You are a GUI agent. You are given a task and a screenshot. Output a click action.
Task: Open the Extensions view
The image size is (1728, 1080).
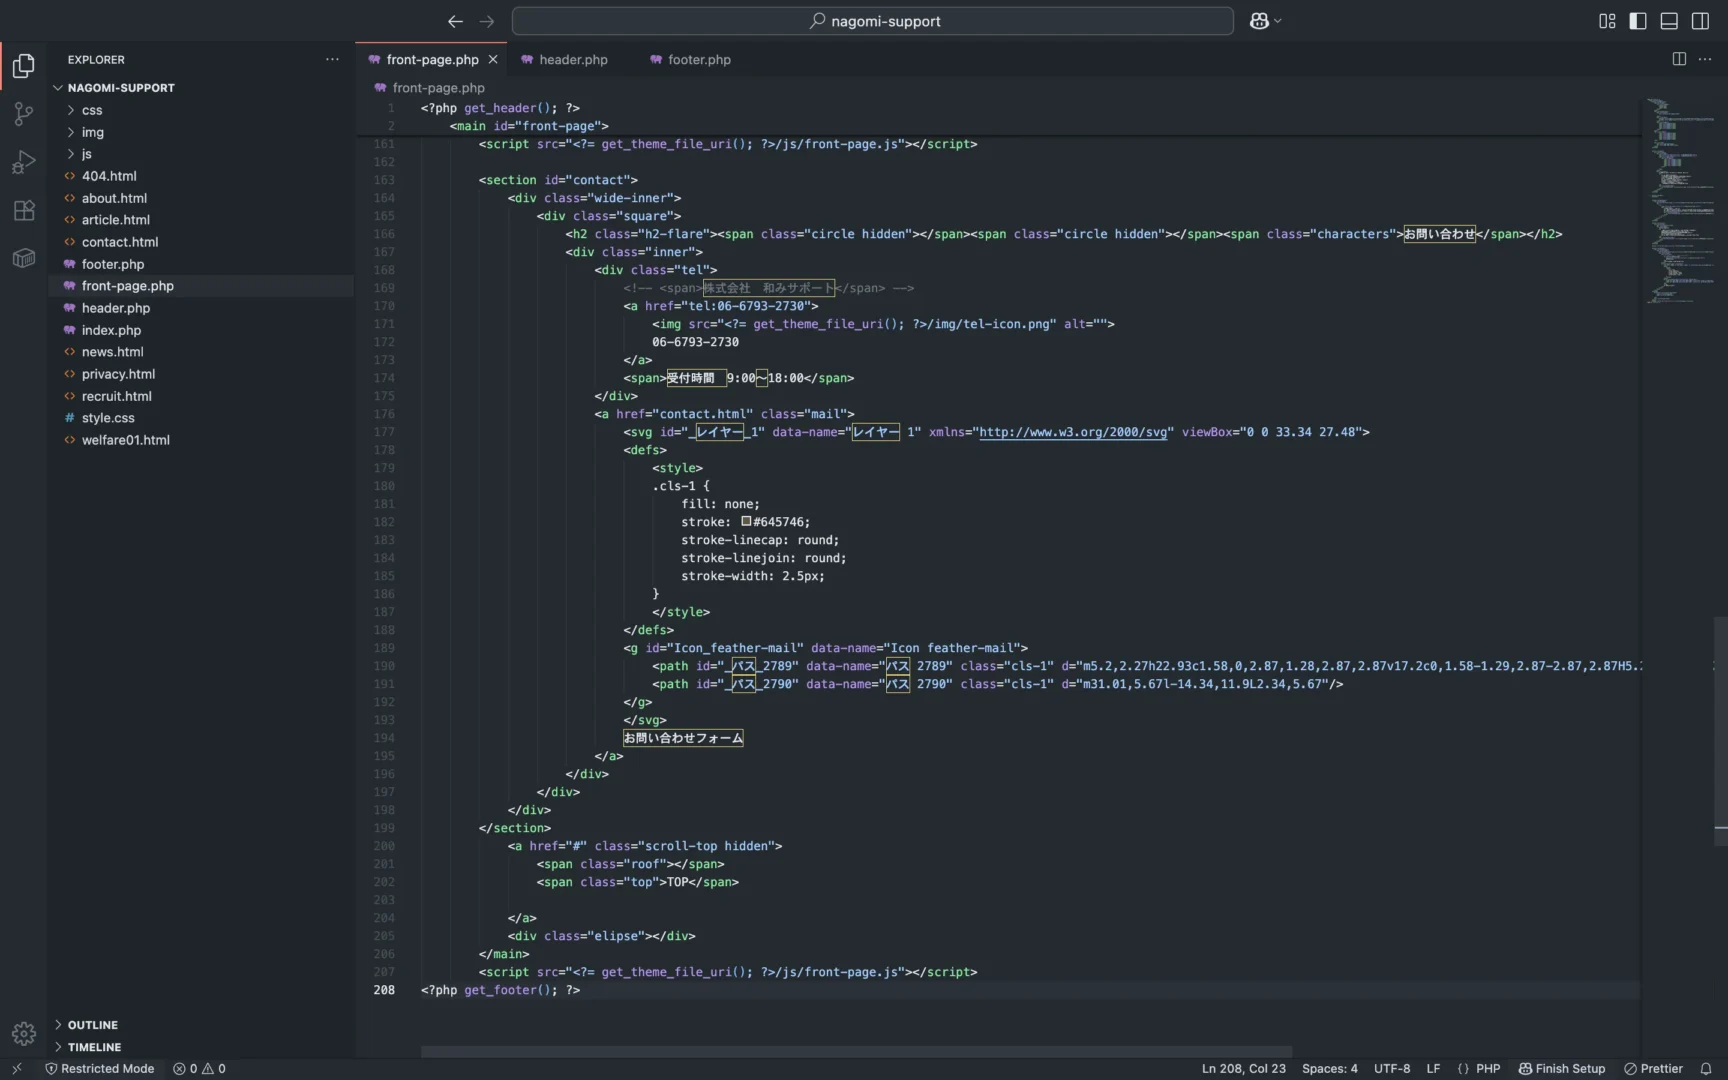pyautogui.click(x=23, y=210)
